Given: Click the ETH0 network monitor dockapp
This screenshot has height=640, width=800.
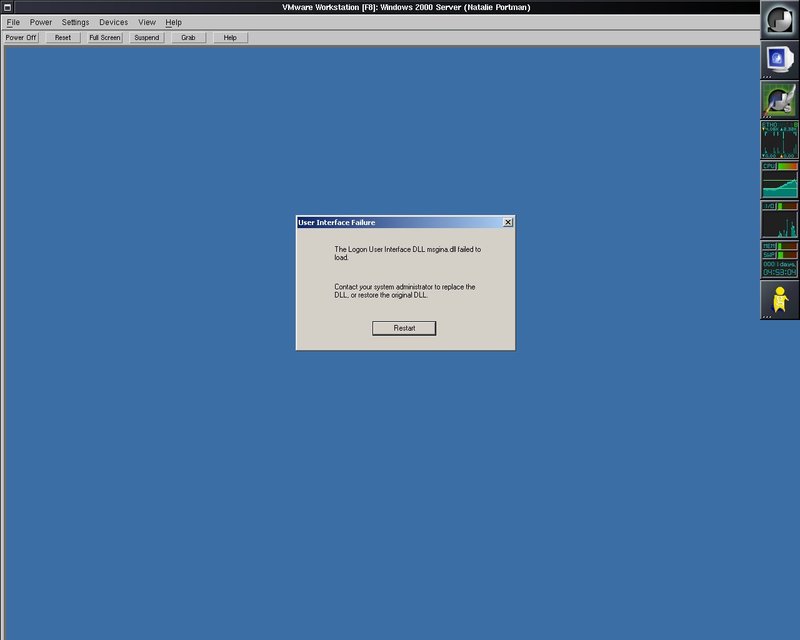Looking at the screenshot, I should point(780,140).
